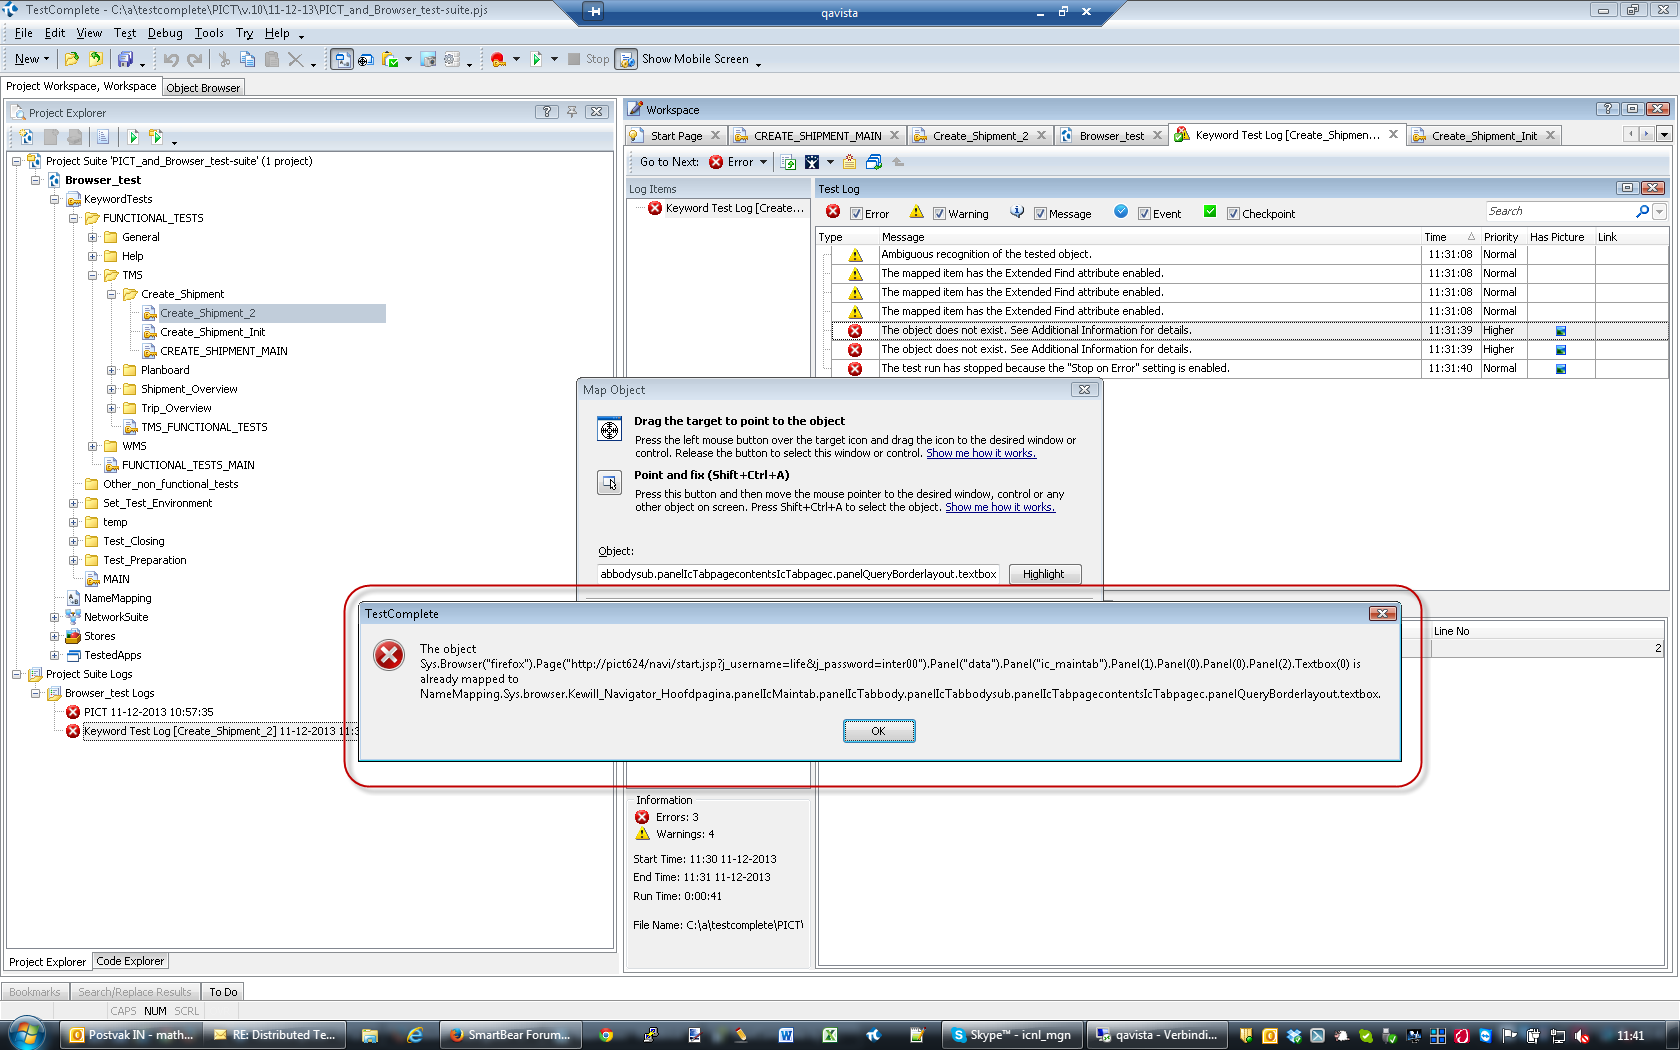
Task: Click the Open project folder icon
Action: [72, 60]
